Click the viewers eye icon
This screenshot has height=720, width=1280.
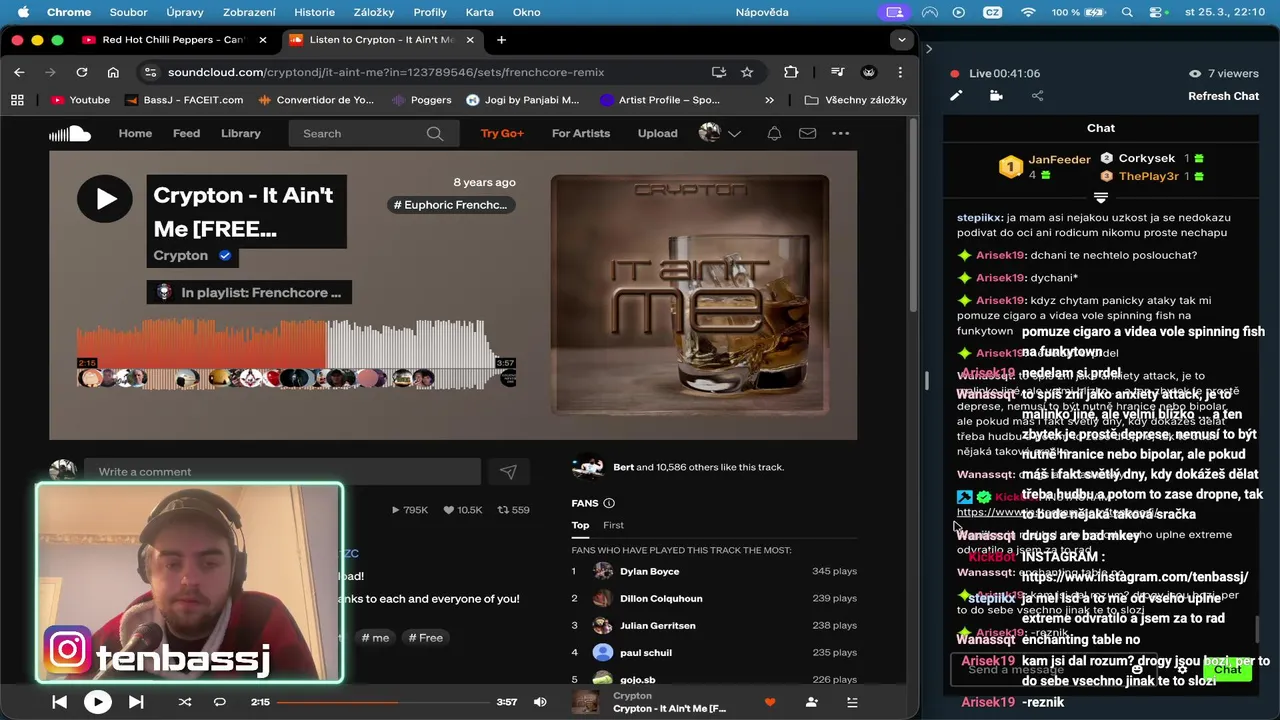pos(1194,73)
